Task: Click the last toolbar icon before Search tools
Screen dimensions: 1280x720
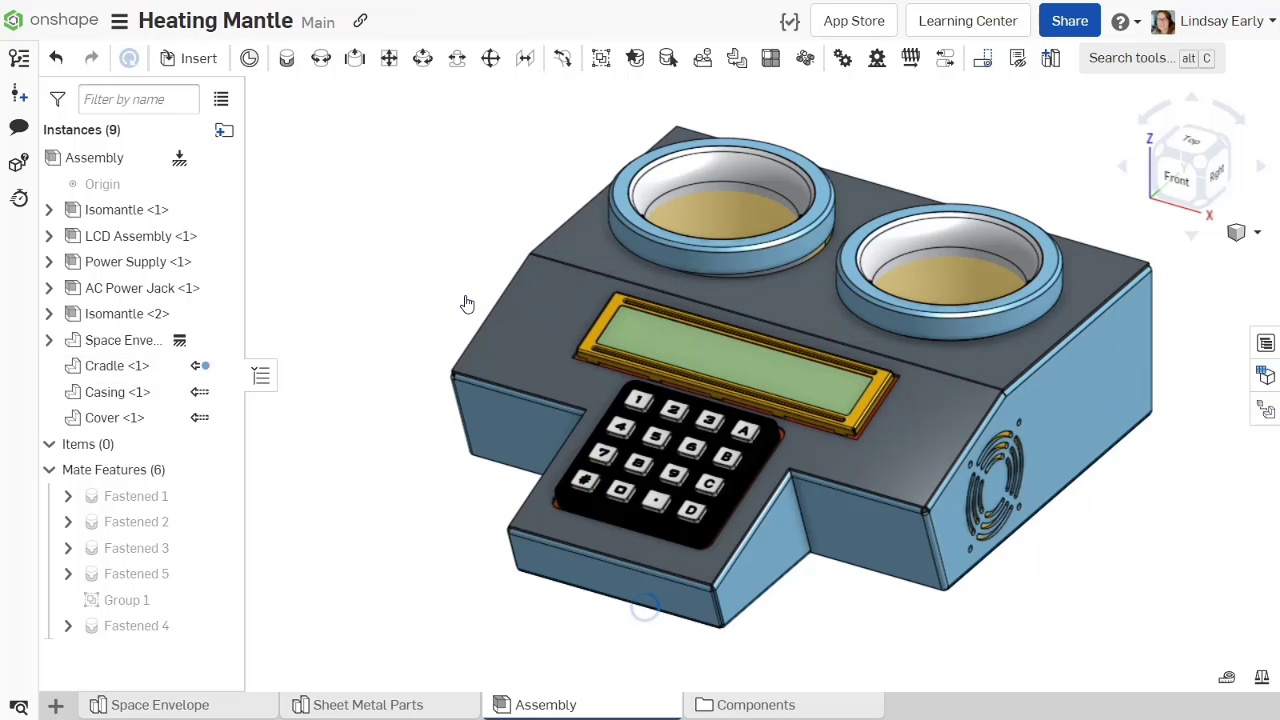Action: (x=1051, y=58)
